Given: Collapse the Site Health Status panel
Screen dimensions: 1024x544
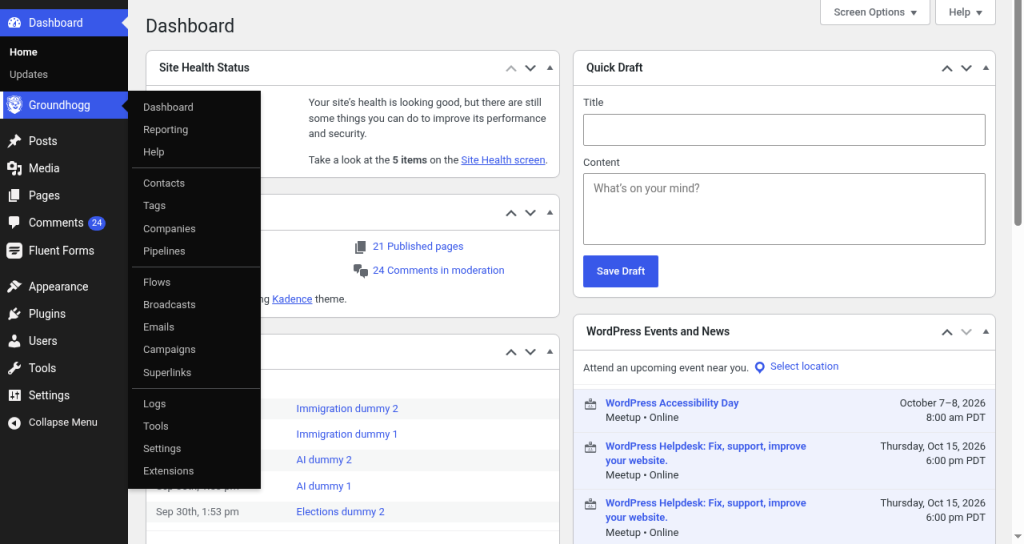Looking at the screenshot, I should pyautogui.click(x=550, y=68).
